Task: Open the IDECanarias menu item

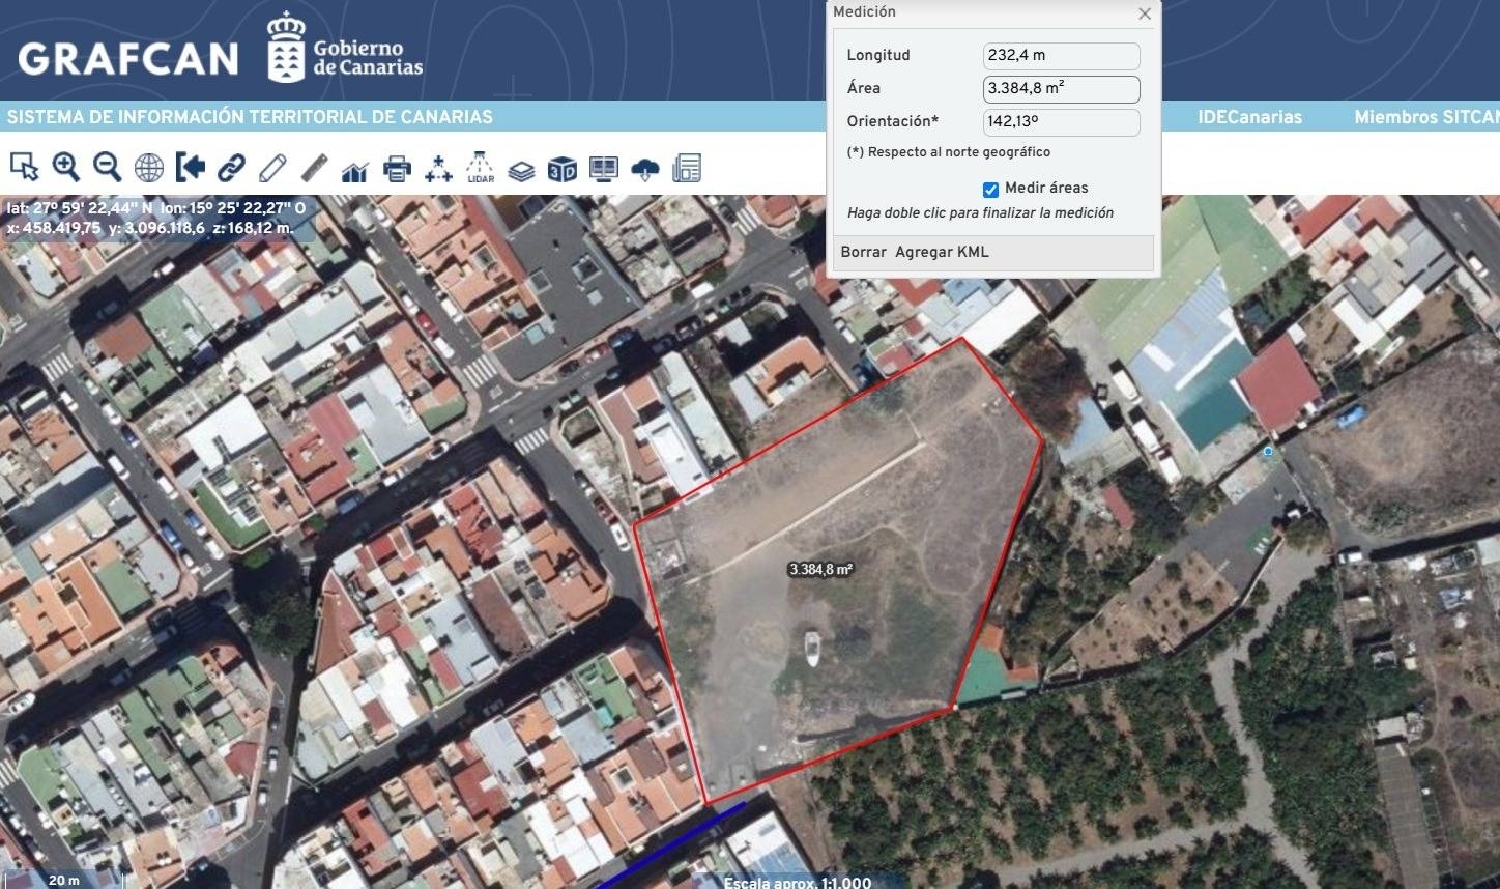Action: point(1250,117)
